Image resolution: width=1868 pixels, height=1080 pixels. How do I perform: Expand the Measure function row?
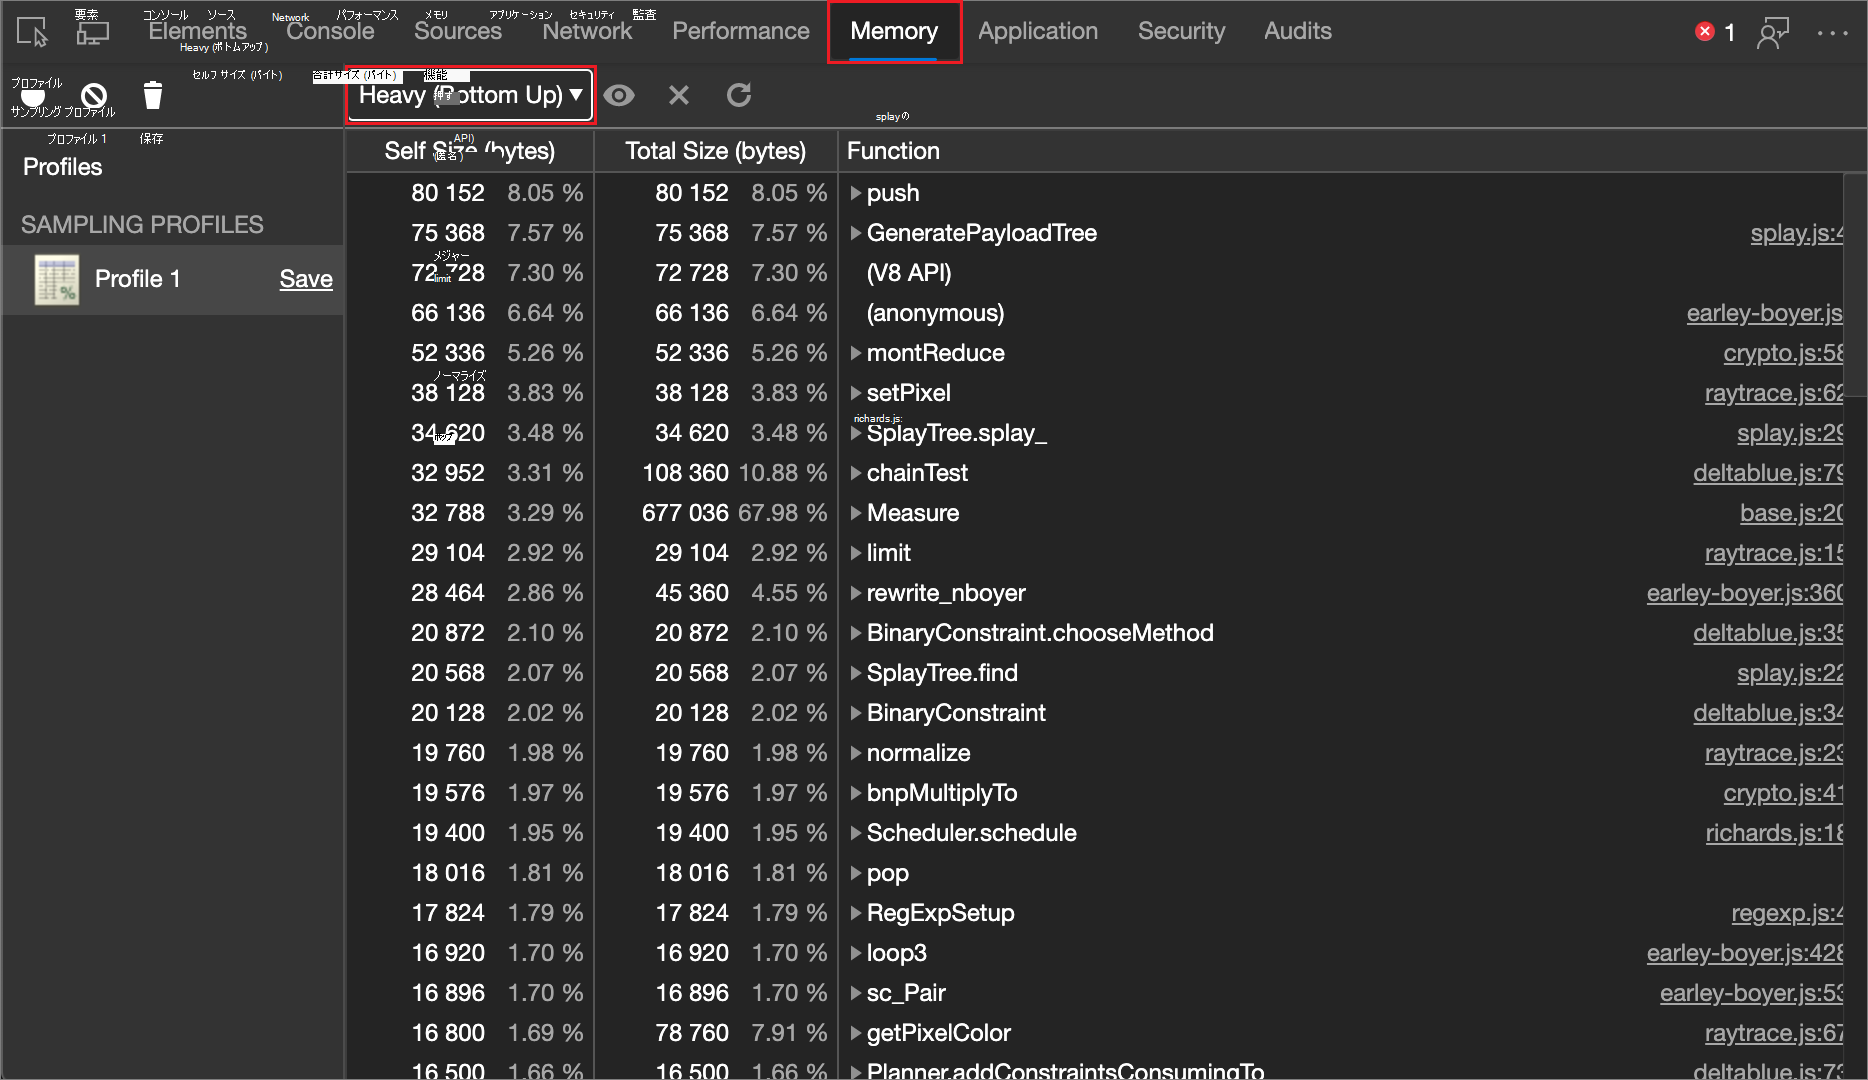[x=856, y=513]
